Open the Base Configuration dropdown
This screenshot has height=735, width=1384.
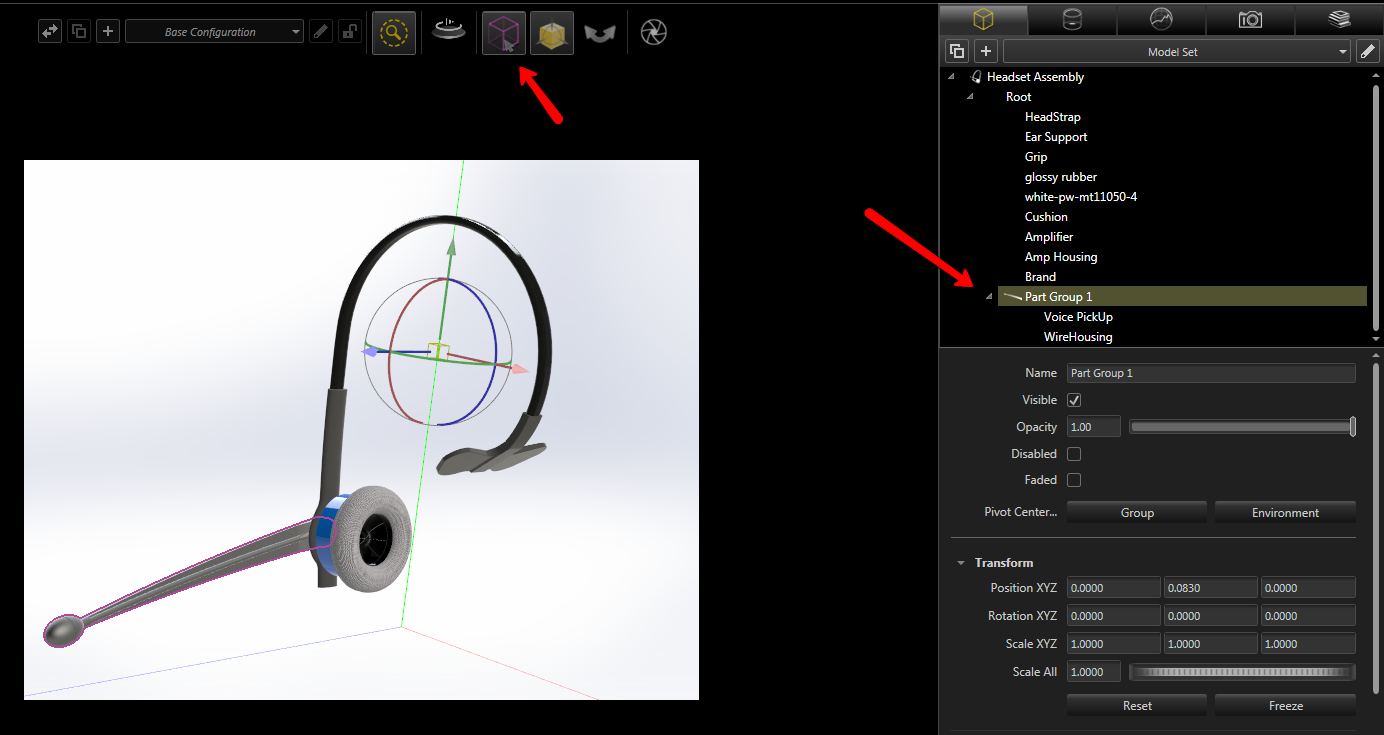point(214,32)
